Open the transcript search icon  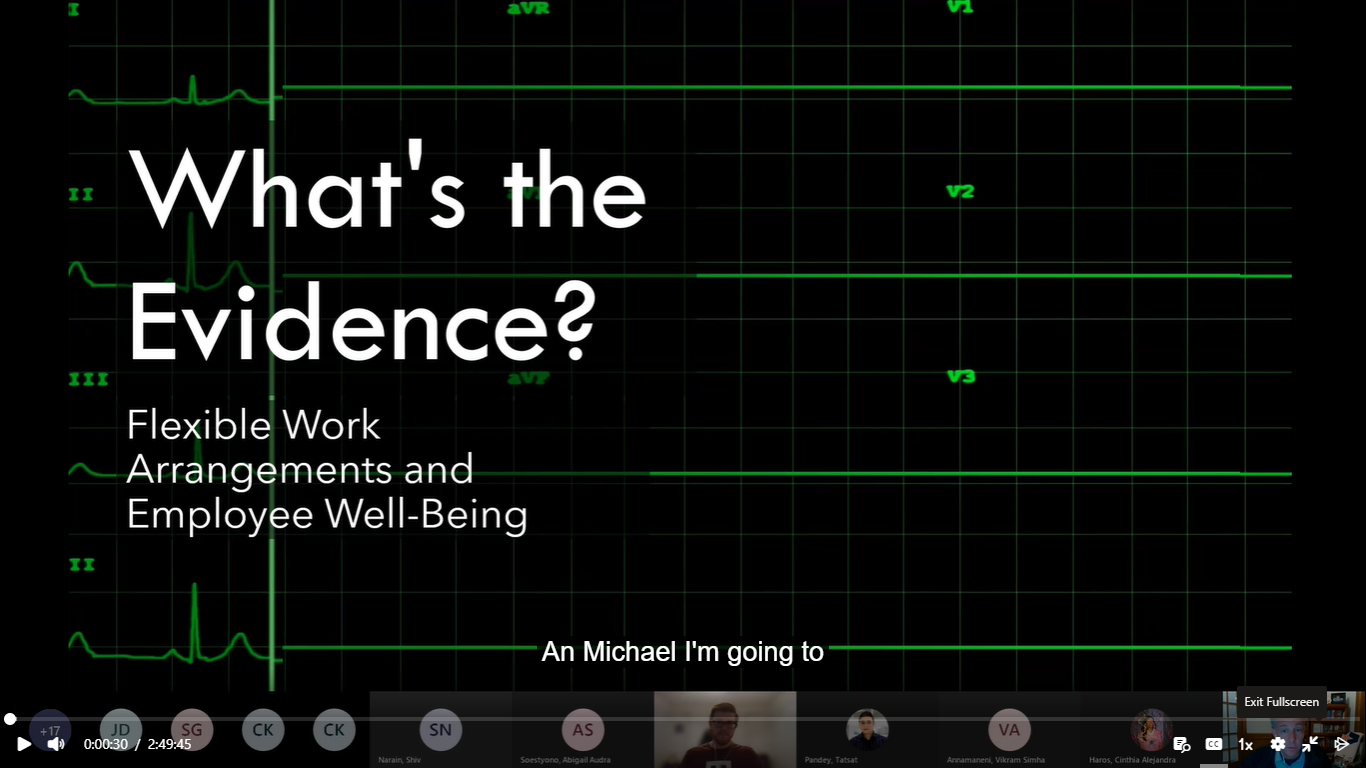coord(1181,744)
